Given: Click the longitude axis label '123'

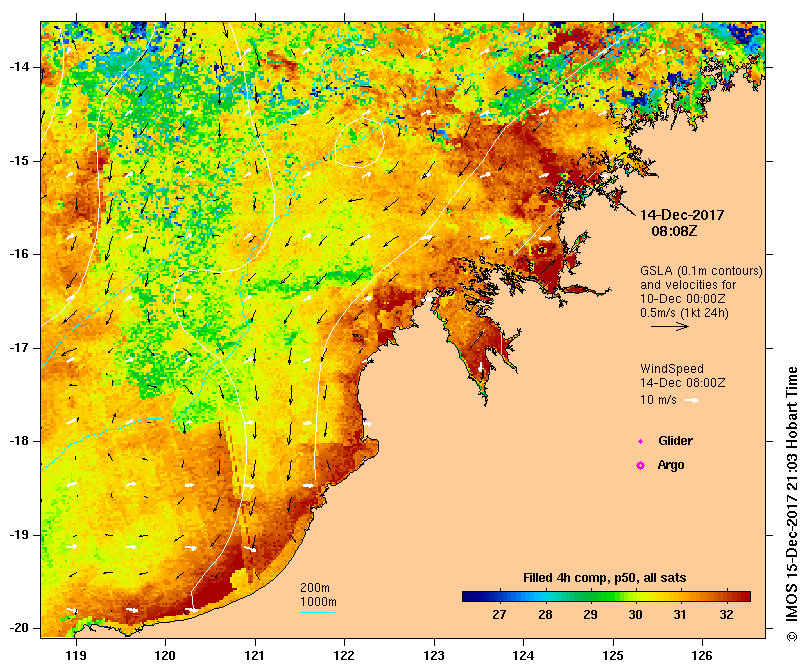Looking at the screenshot, I should 434,655.
